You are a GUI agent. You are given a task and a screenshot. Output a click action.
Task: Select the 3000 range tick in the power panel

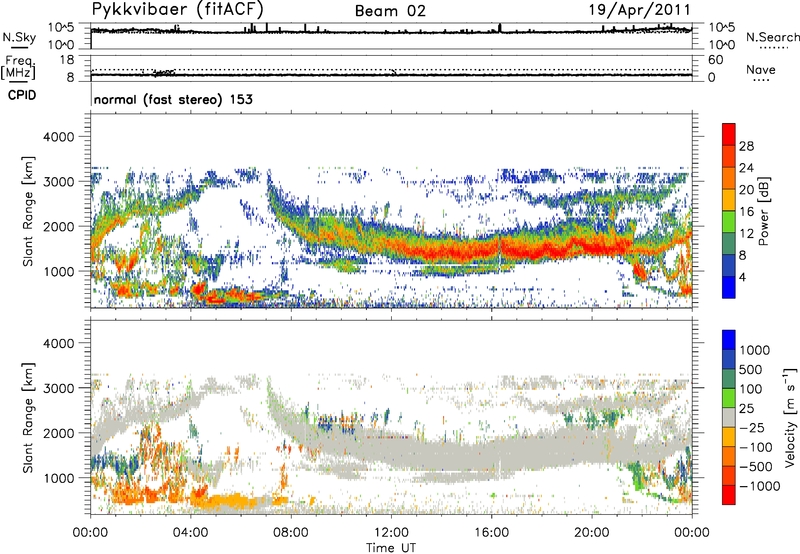(58, 182)
